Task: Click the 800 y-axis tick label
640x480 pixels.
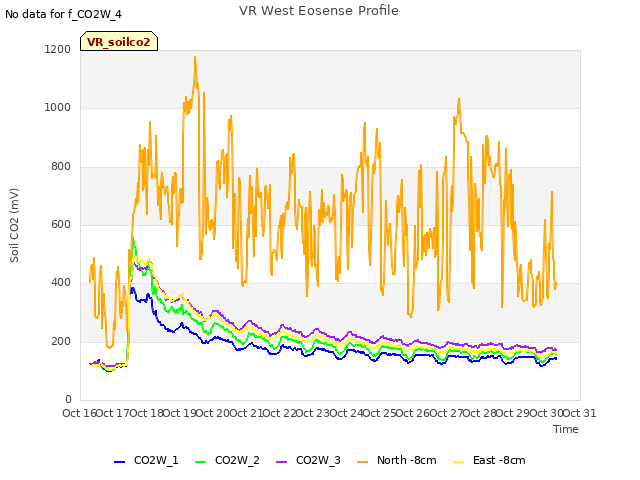Action: tap(61, 167)
